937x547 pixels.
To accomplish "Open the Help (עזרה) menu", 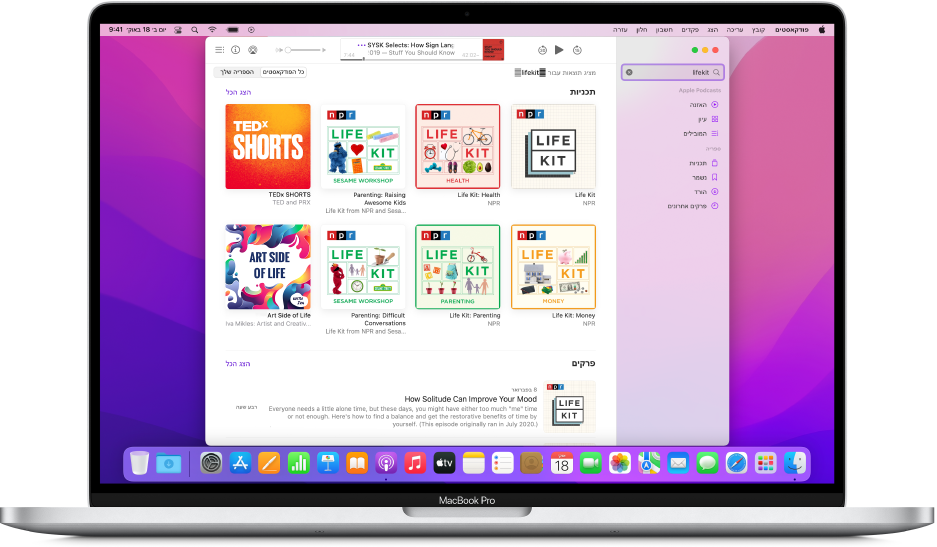I will click(x=620, y=29).
